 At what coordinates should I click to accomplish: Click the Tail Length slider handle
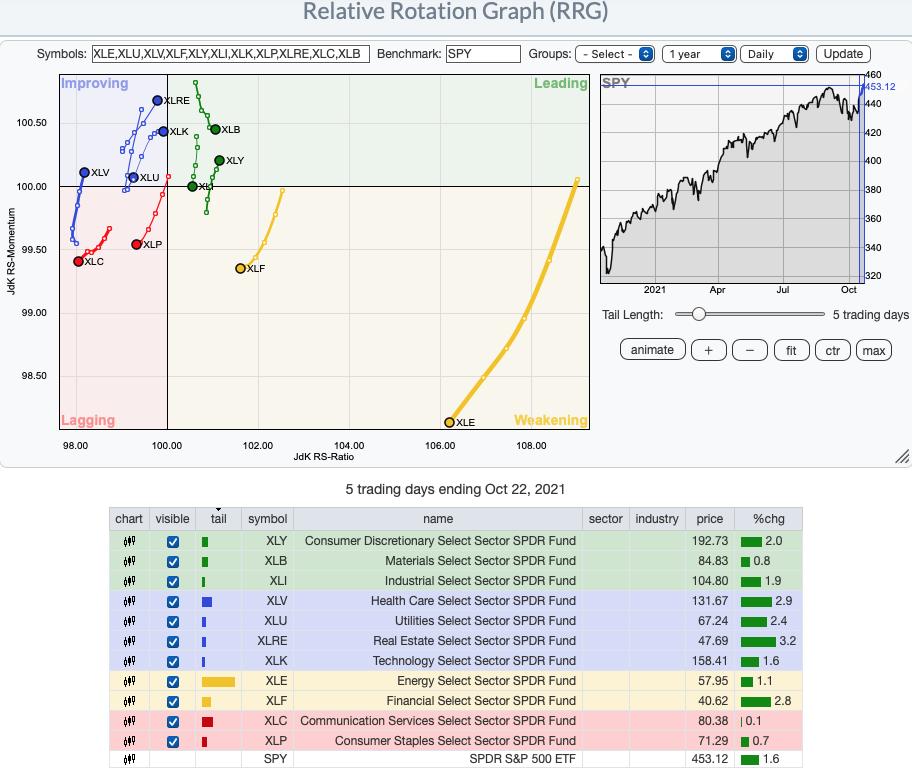(699, 314)
